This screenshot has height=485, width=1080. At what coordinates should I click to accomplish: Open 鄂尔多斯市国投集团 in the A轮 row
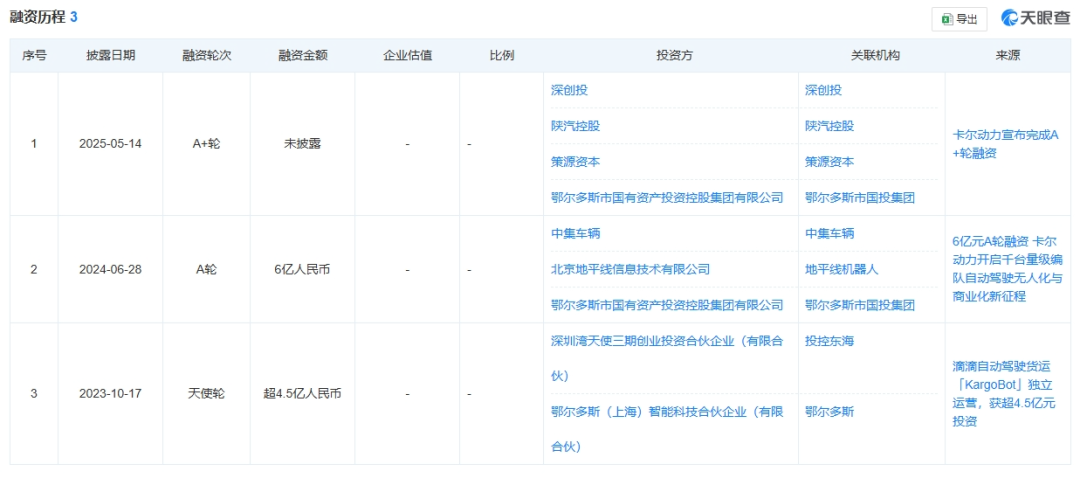point(859,305)
